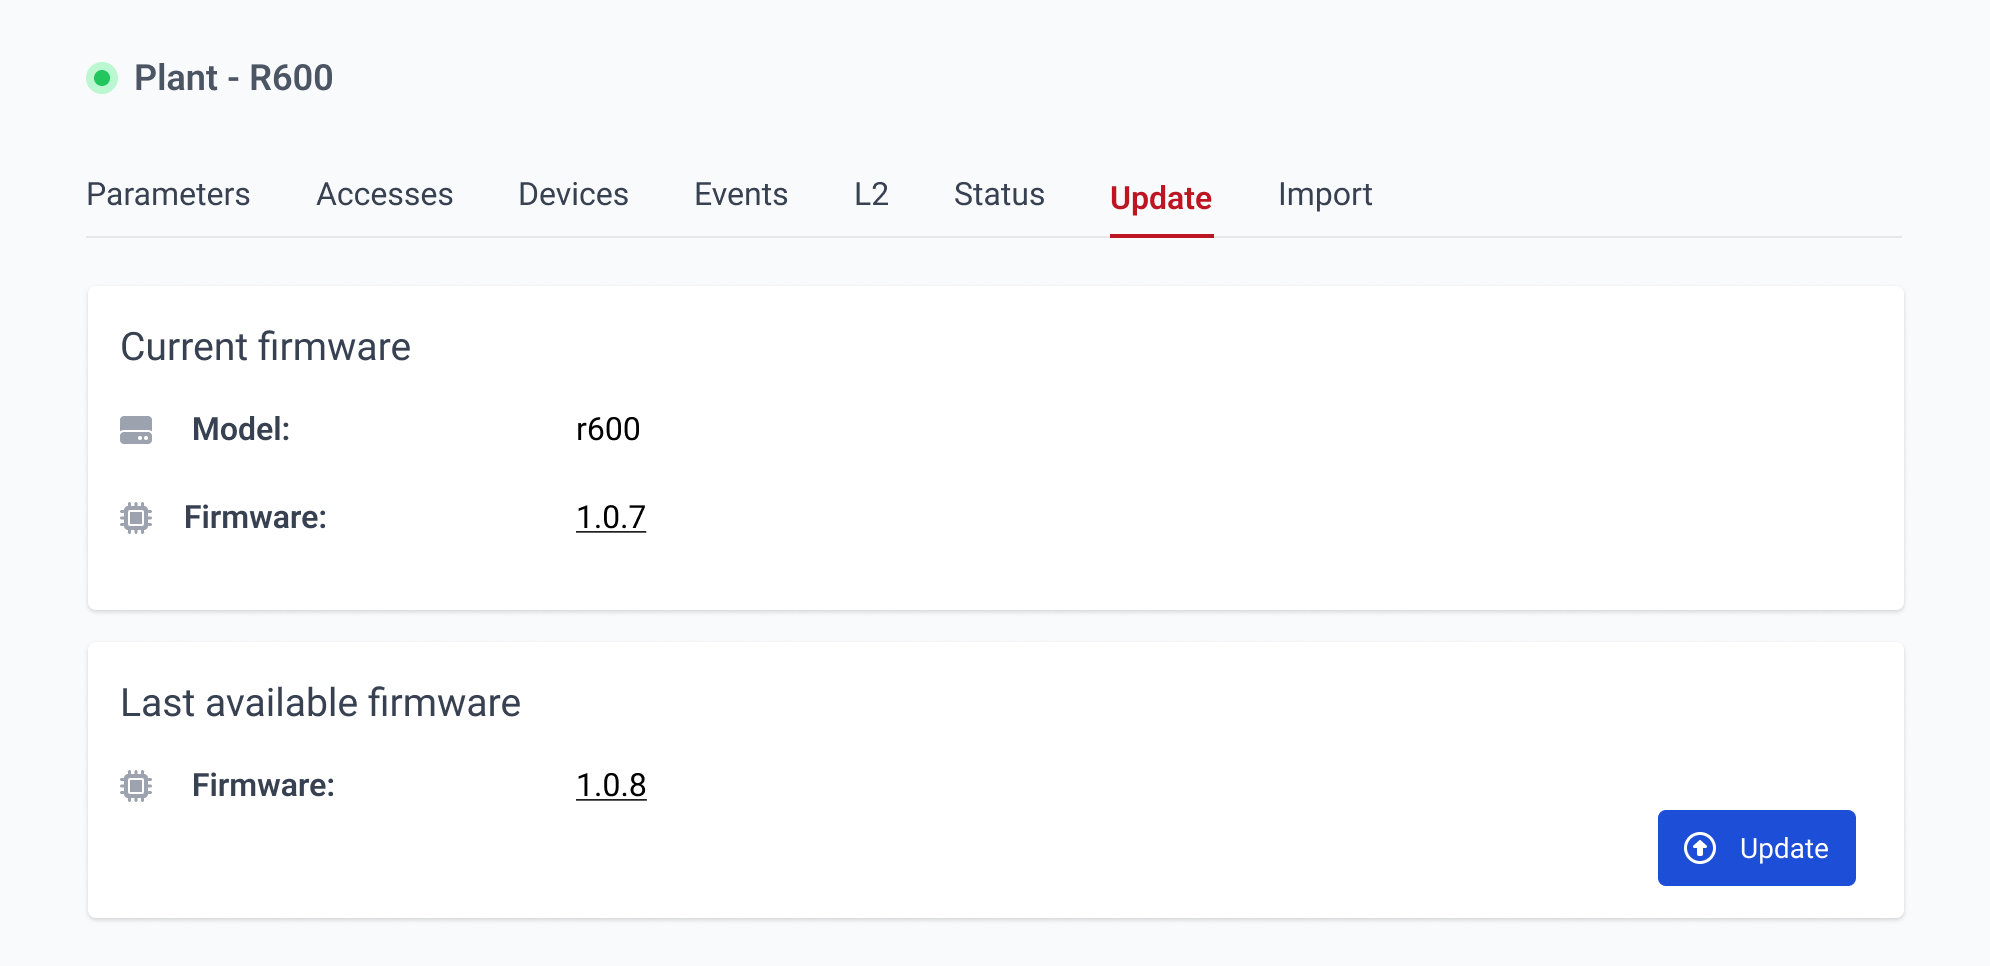Show the Events tab
Image resolution: width=1990 pixels, height=966 pixels.
tap(741, 194)
